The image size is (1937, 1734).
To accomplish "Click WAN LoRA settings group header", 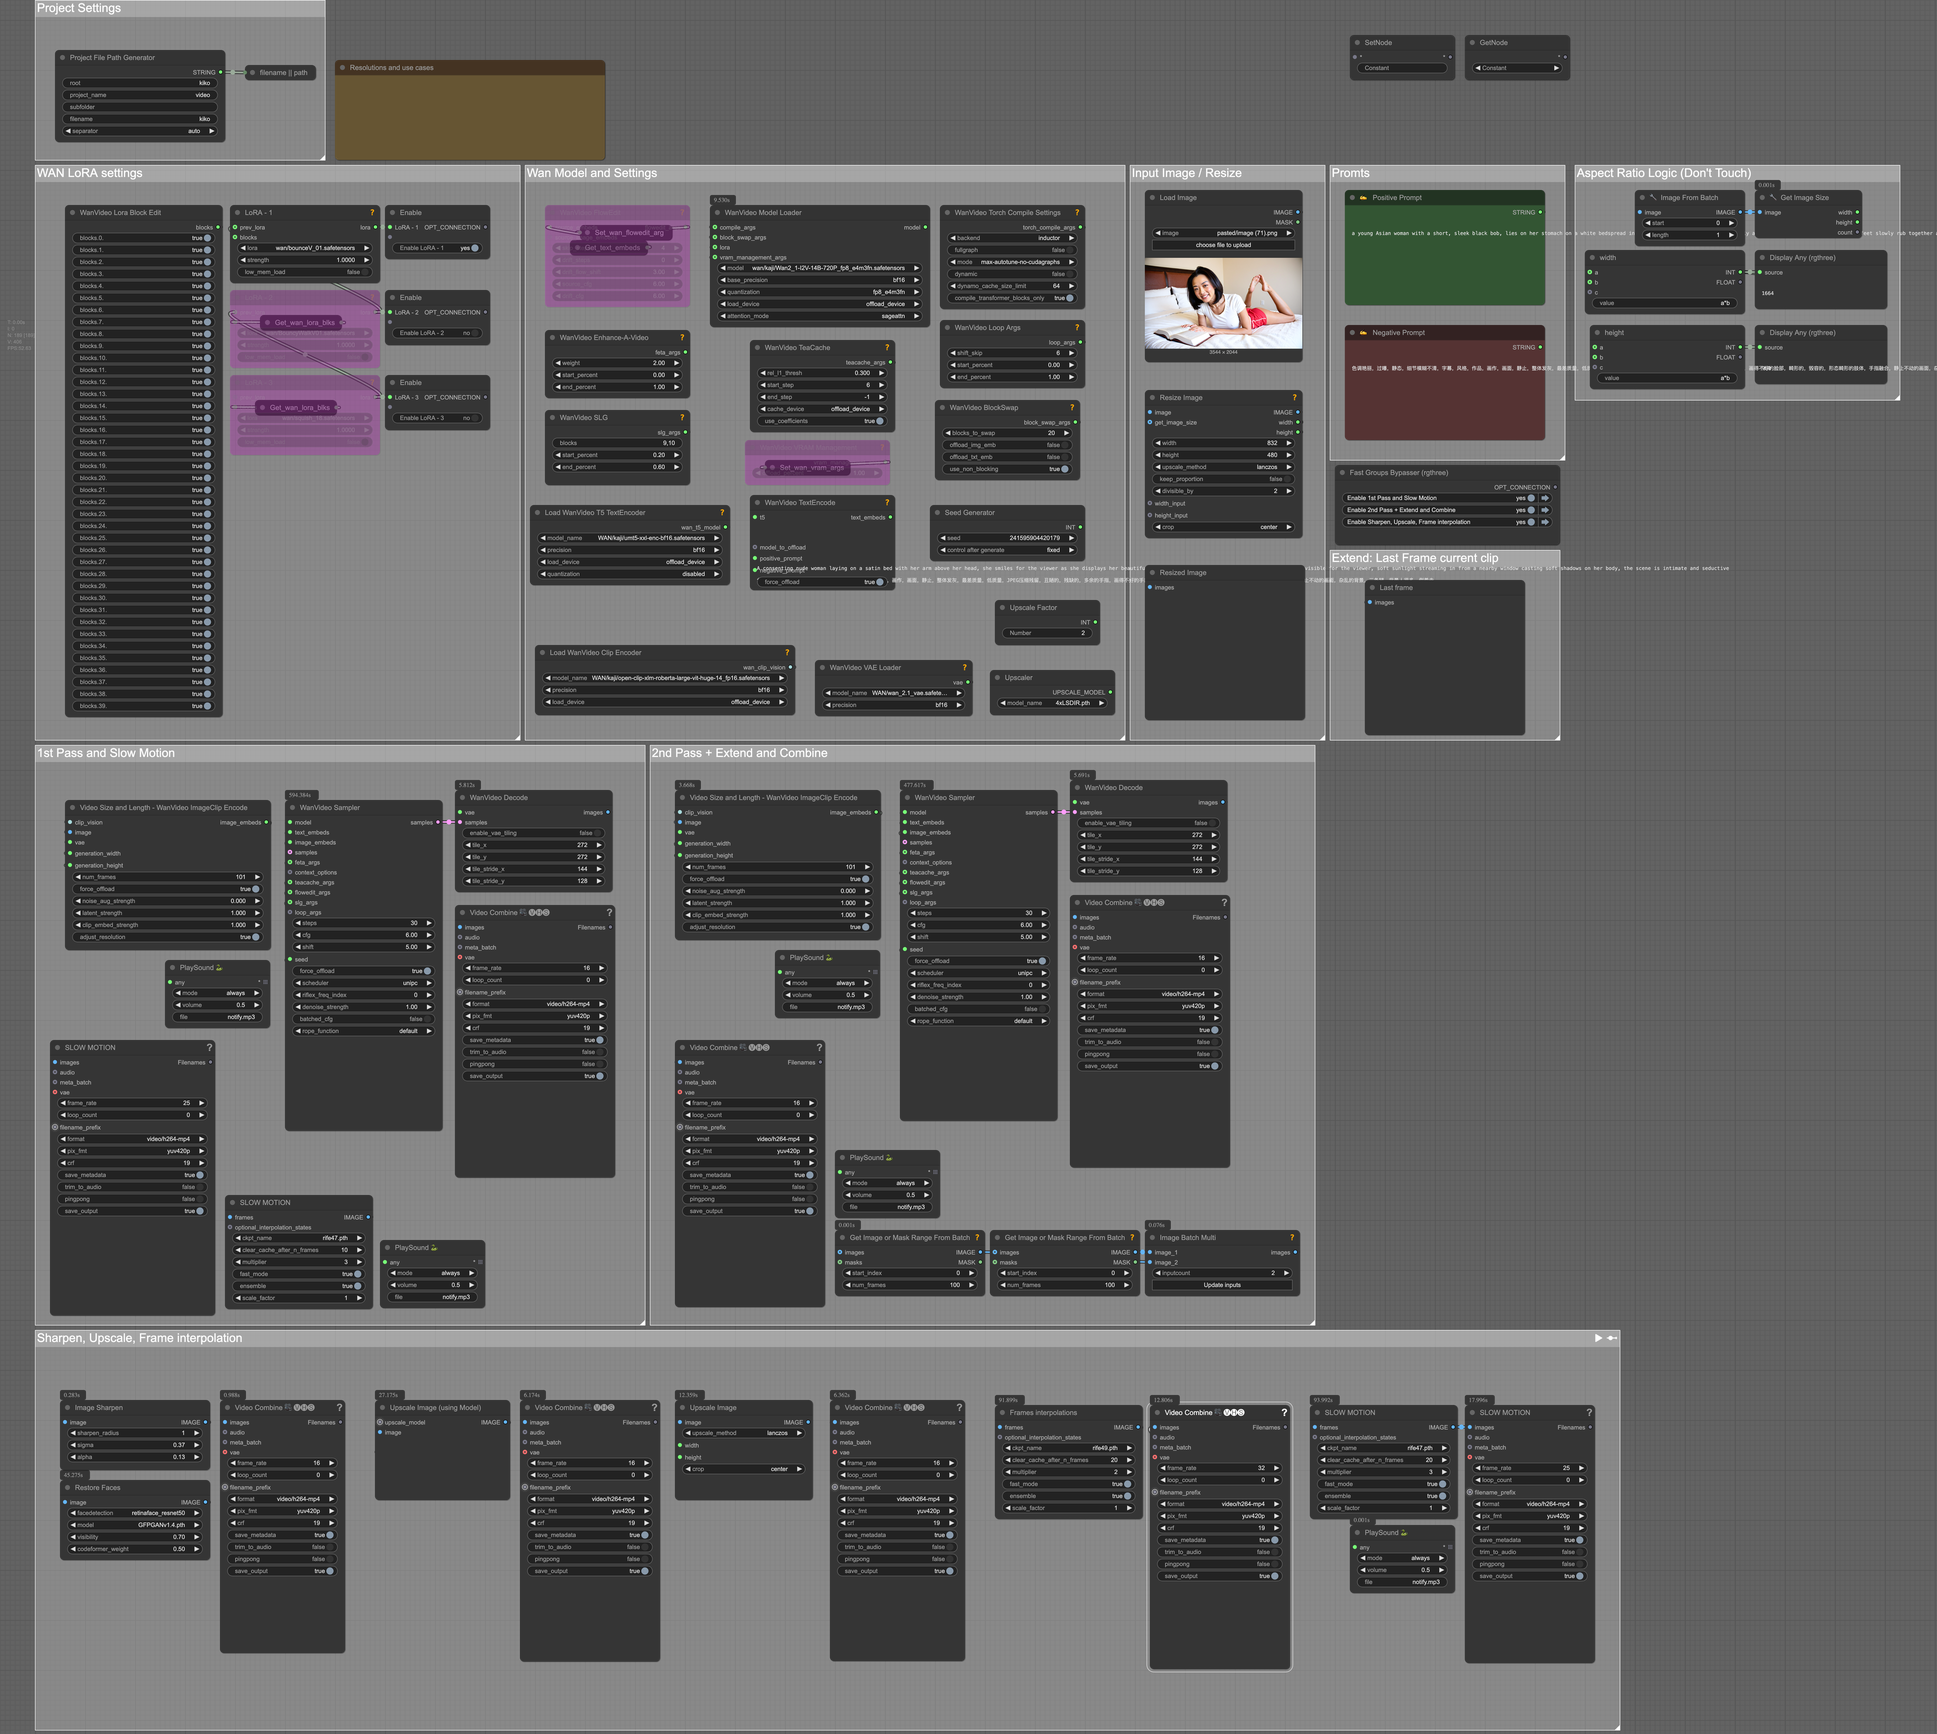I will pyautogui.click(x=89, y=173).
